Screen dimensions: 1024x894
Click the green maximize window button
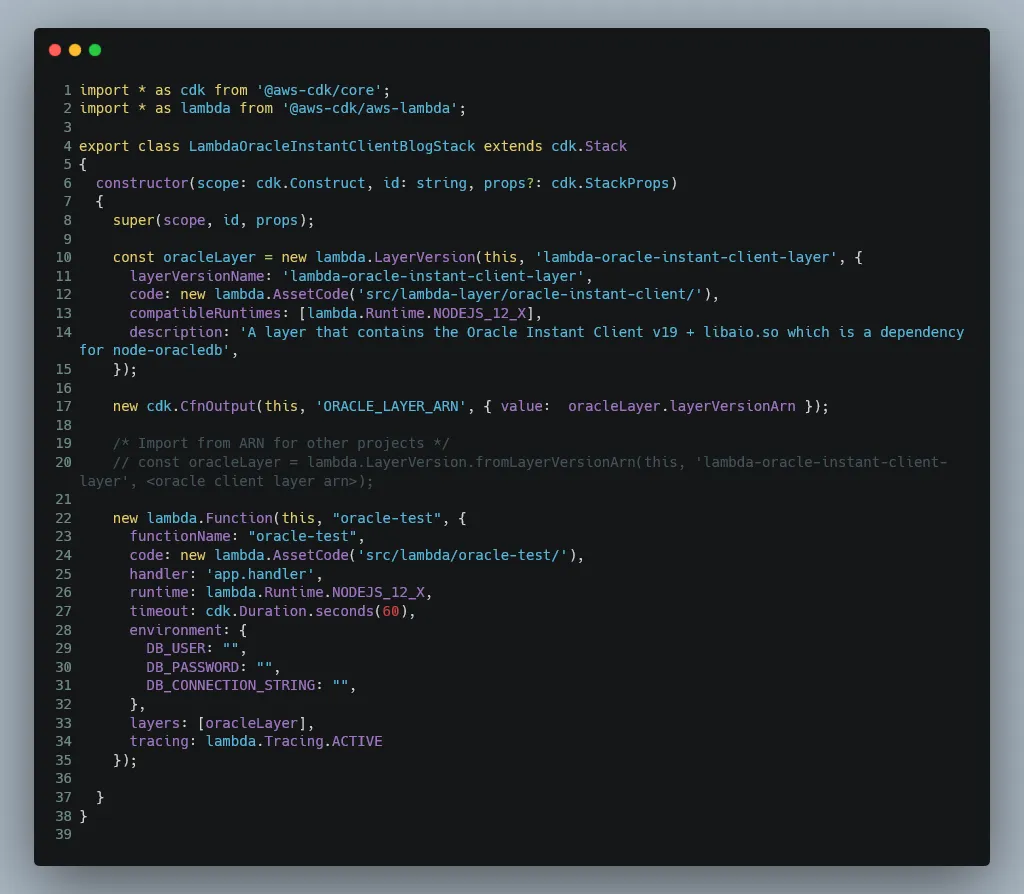tap(95, 50)
